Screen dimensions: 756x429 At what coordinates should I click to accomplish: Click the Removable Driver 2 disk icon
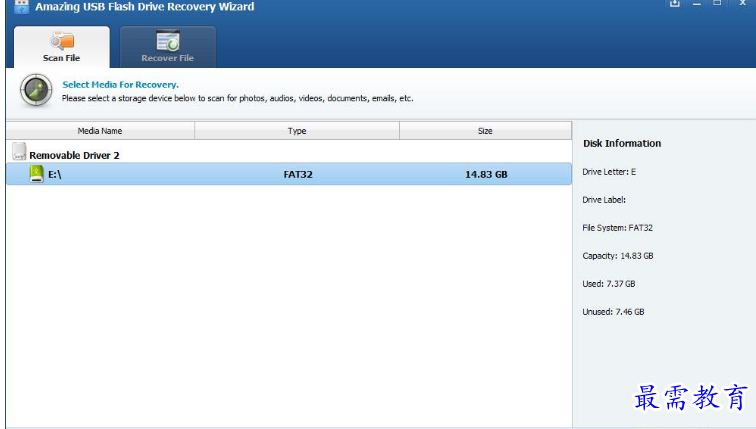[19, 151]
